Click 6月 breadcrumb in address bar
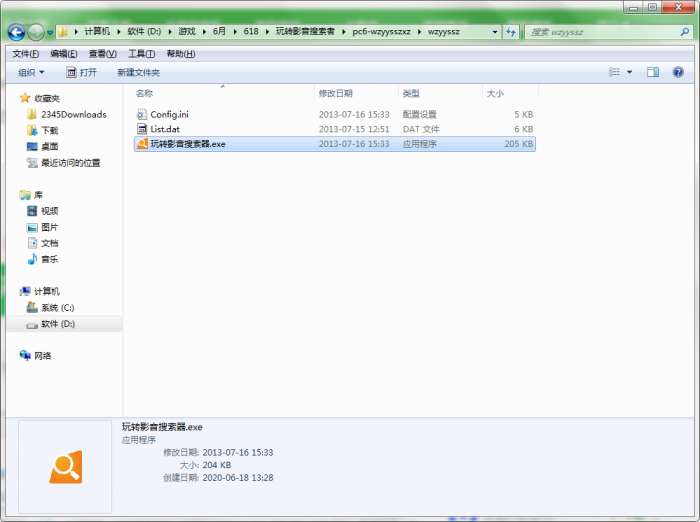Viewport: 700px width, 522px height. [x=219, y=32]
